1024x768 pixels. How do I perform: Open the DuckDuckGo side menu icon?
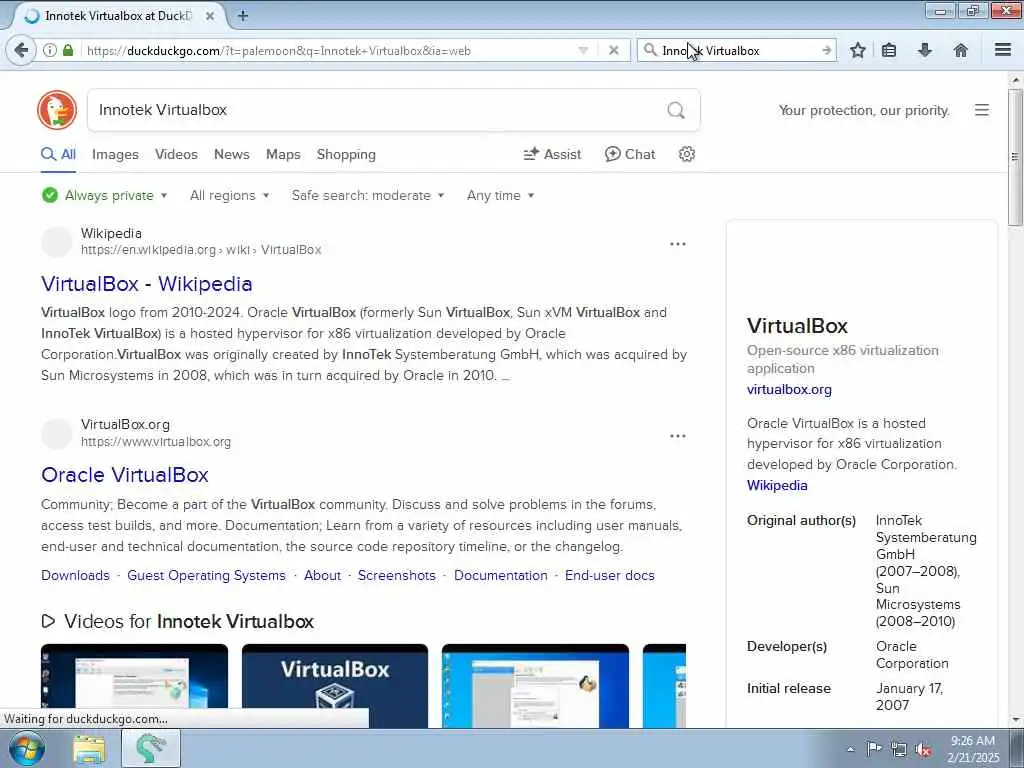[x=982, y=110]
